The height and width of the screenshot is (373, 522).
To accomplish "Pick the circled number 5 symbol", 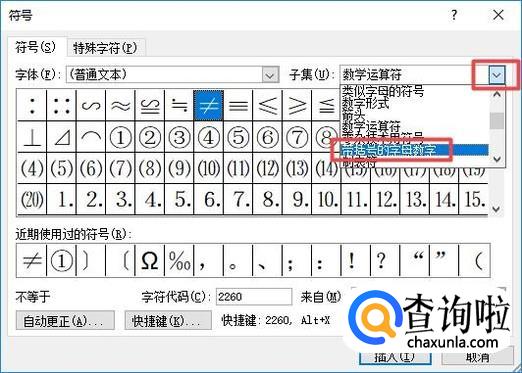I will [238, 137].
